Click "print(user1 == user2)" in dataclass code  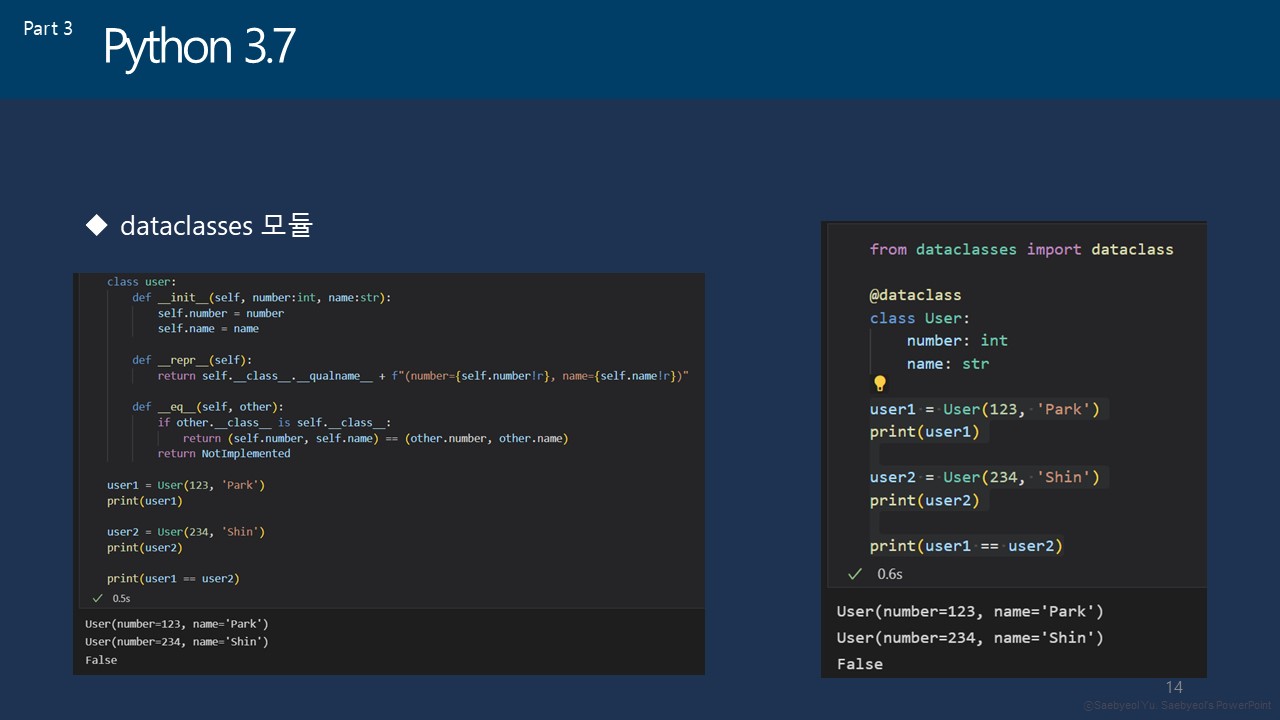[966, 546]
